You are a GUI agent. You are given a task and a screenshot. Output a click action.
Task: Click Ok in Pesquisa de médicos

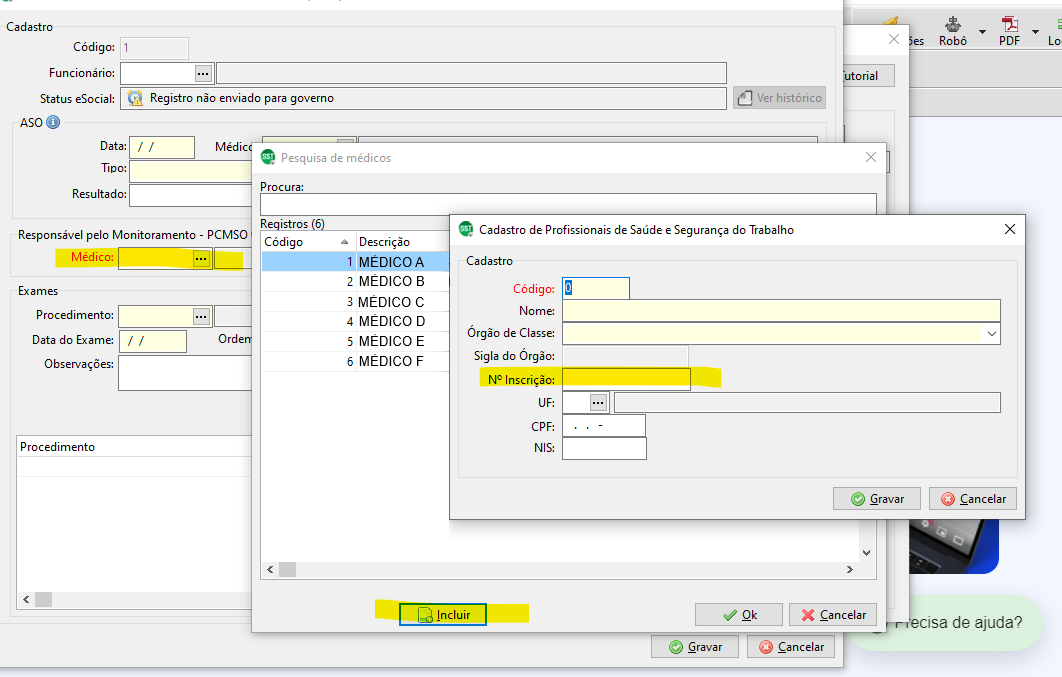(x=739, y=615)
